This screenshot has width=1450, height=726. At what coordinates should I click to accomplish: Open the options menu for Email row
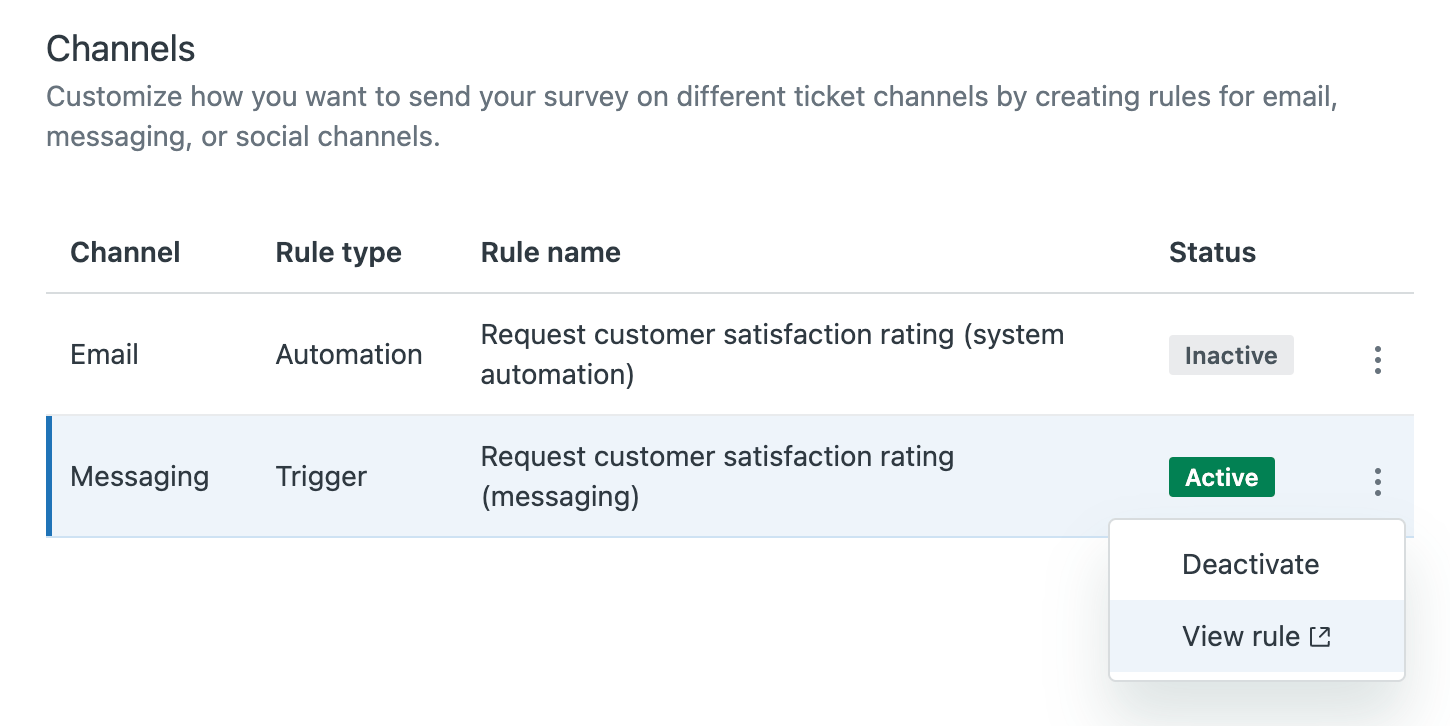(x=1377, y=360)
